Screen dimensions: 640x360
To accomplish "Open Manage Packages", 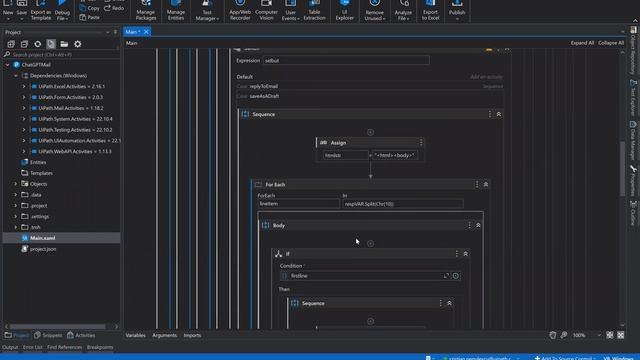I will click(146, 11).
